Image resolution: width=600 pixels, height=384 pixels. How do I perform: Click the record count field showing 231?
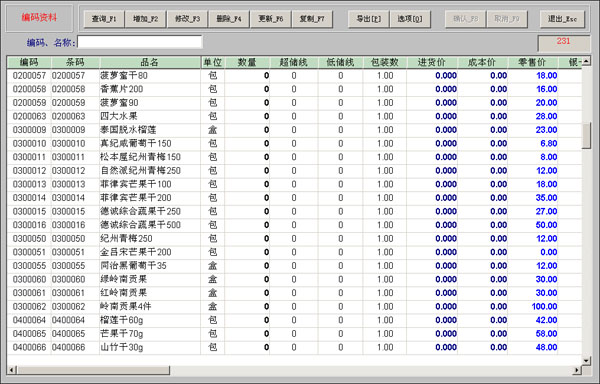564,43
